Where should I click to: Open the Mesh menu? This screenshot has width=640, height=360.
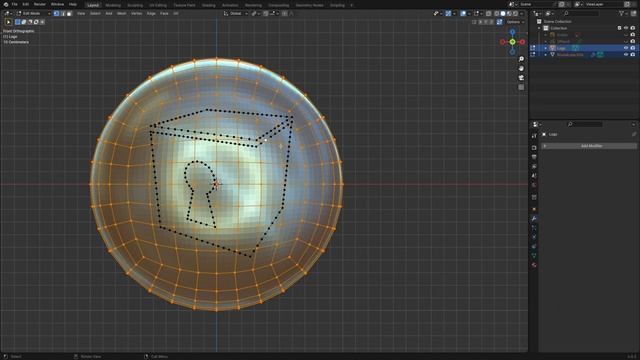122,13
